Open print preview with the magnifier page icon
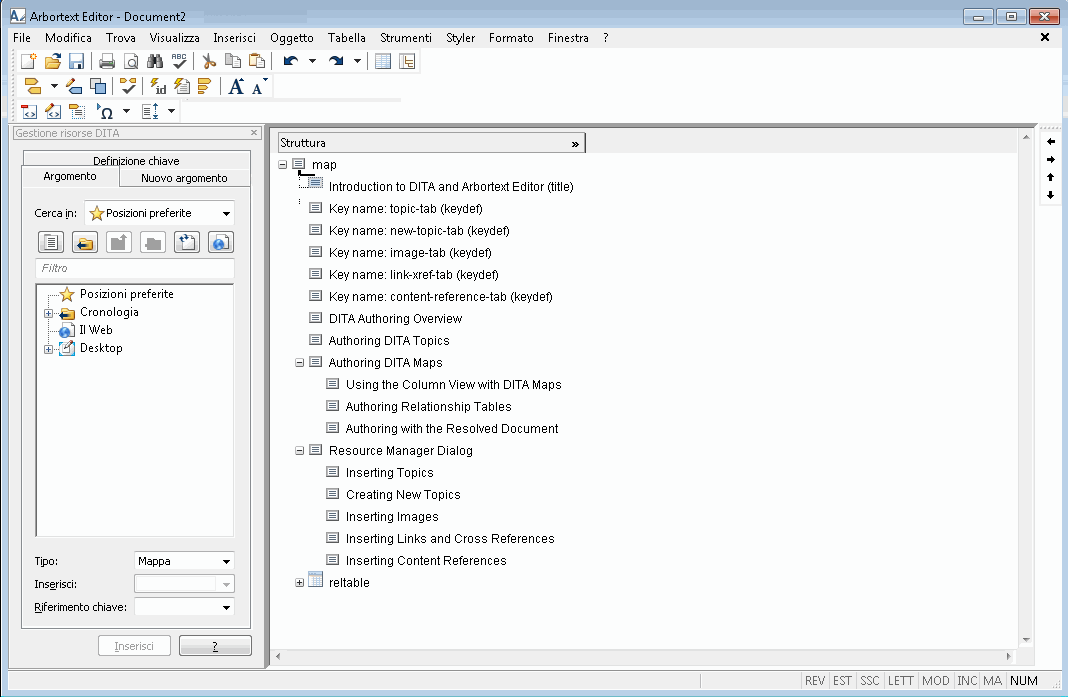 click(x=131, y=61)
